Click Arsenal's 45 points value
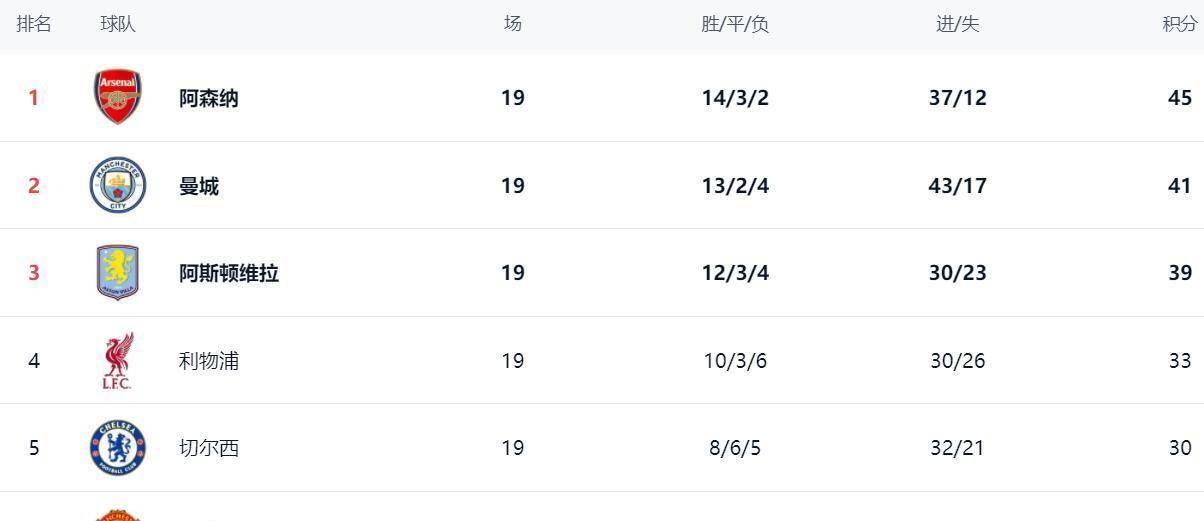 pos(1180,98)
